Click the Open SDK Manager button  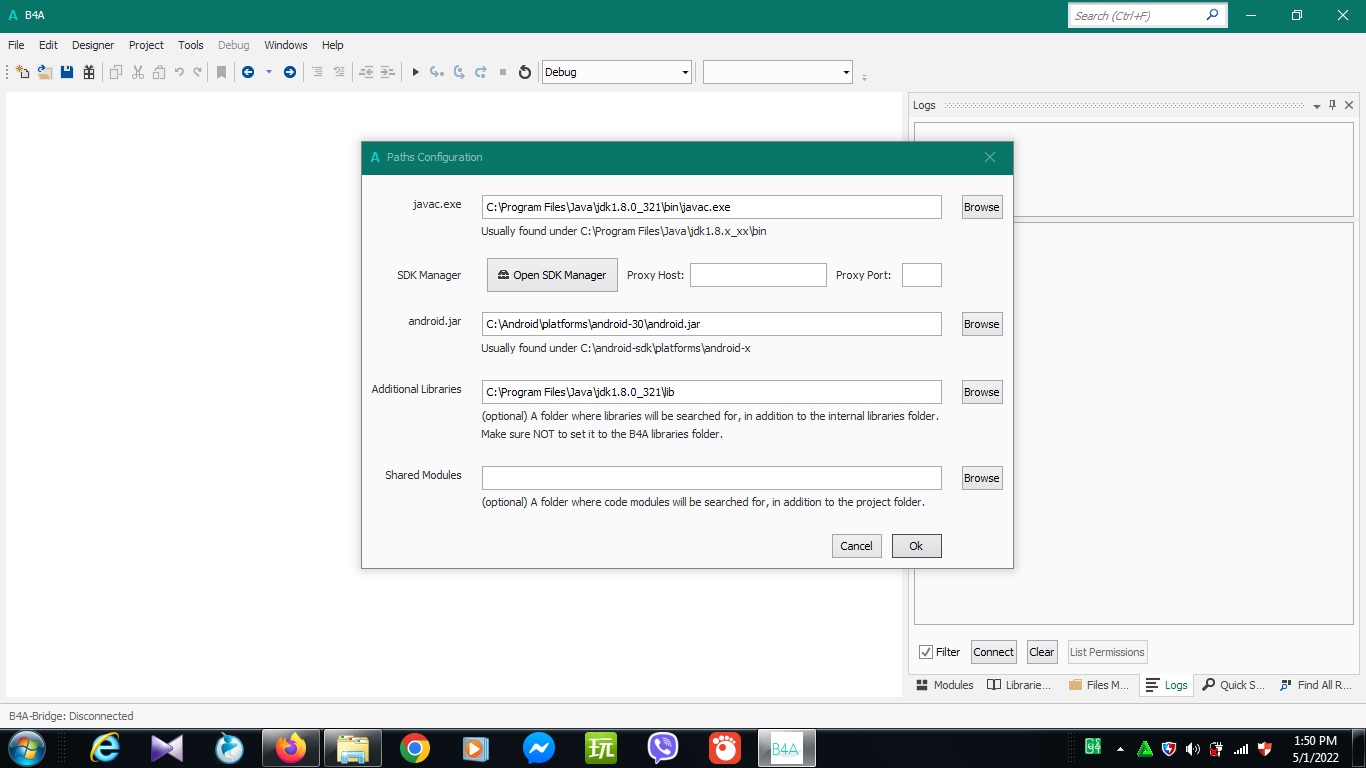point(552,275)
